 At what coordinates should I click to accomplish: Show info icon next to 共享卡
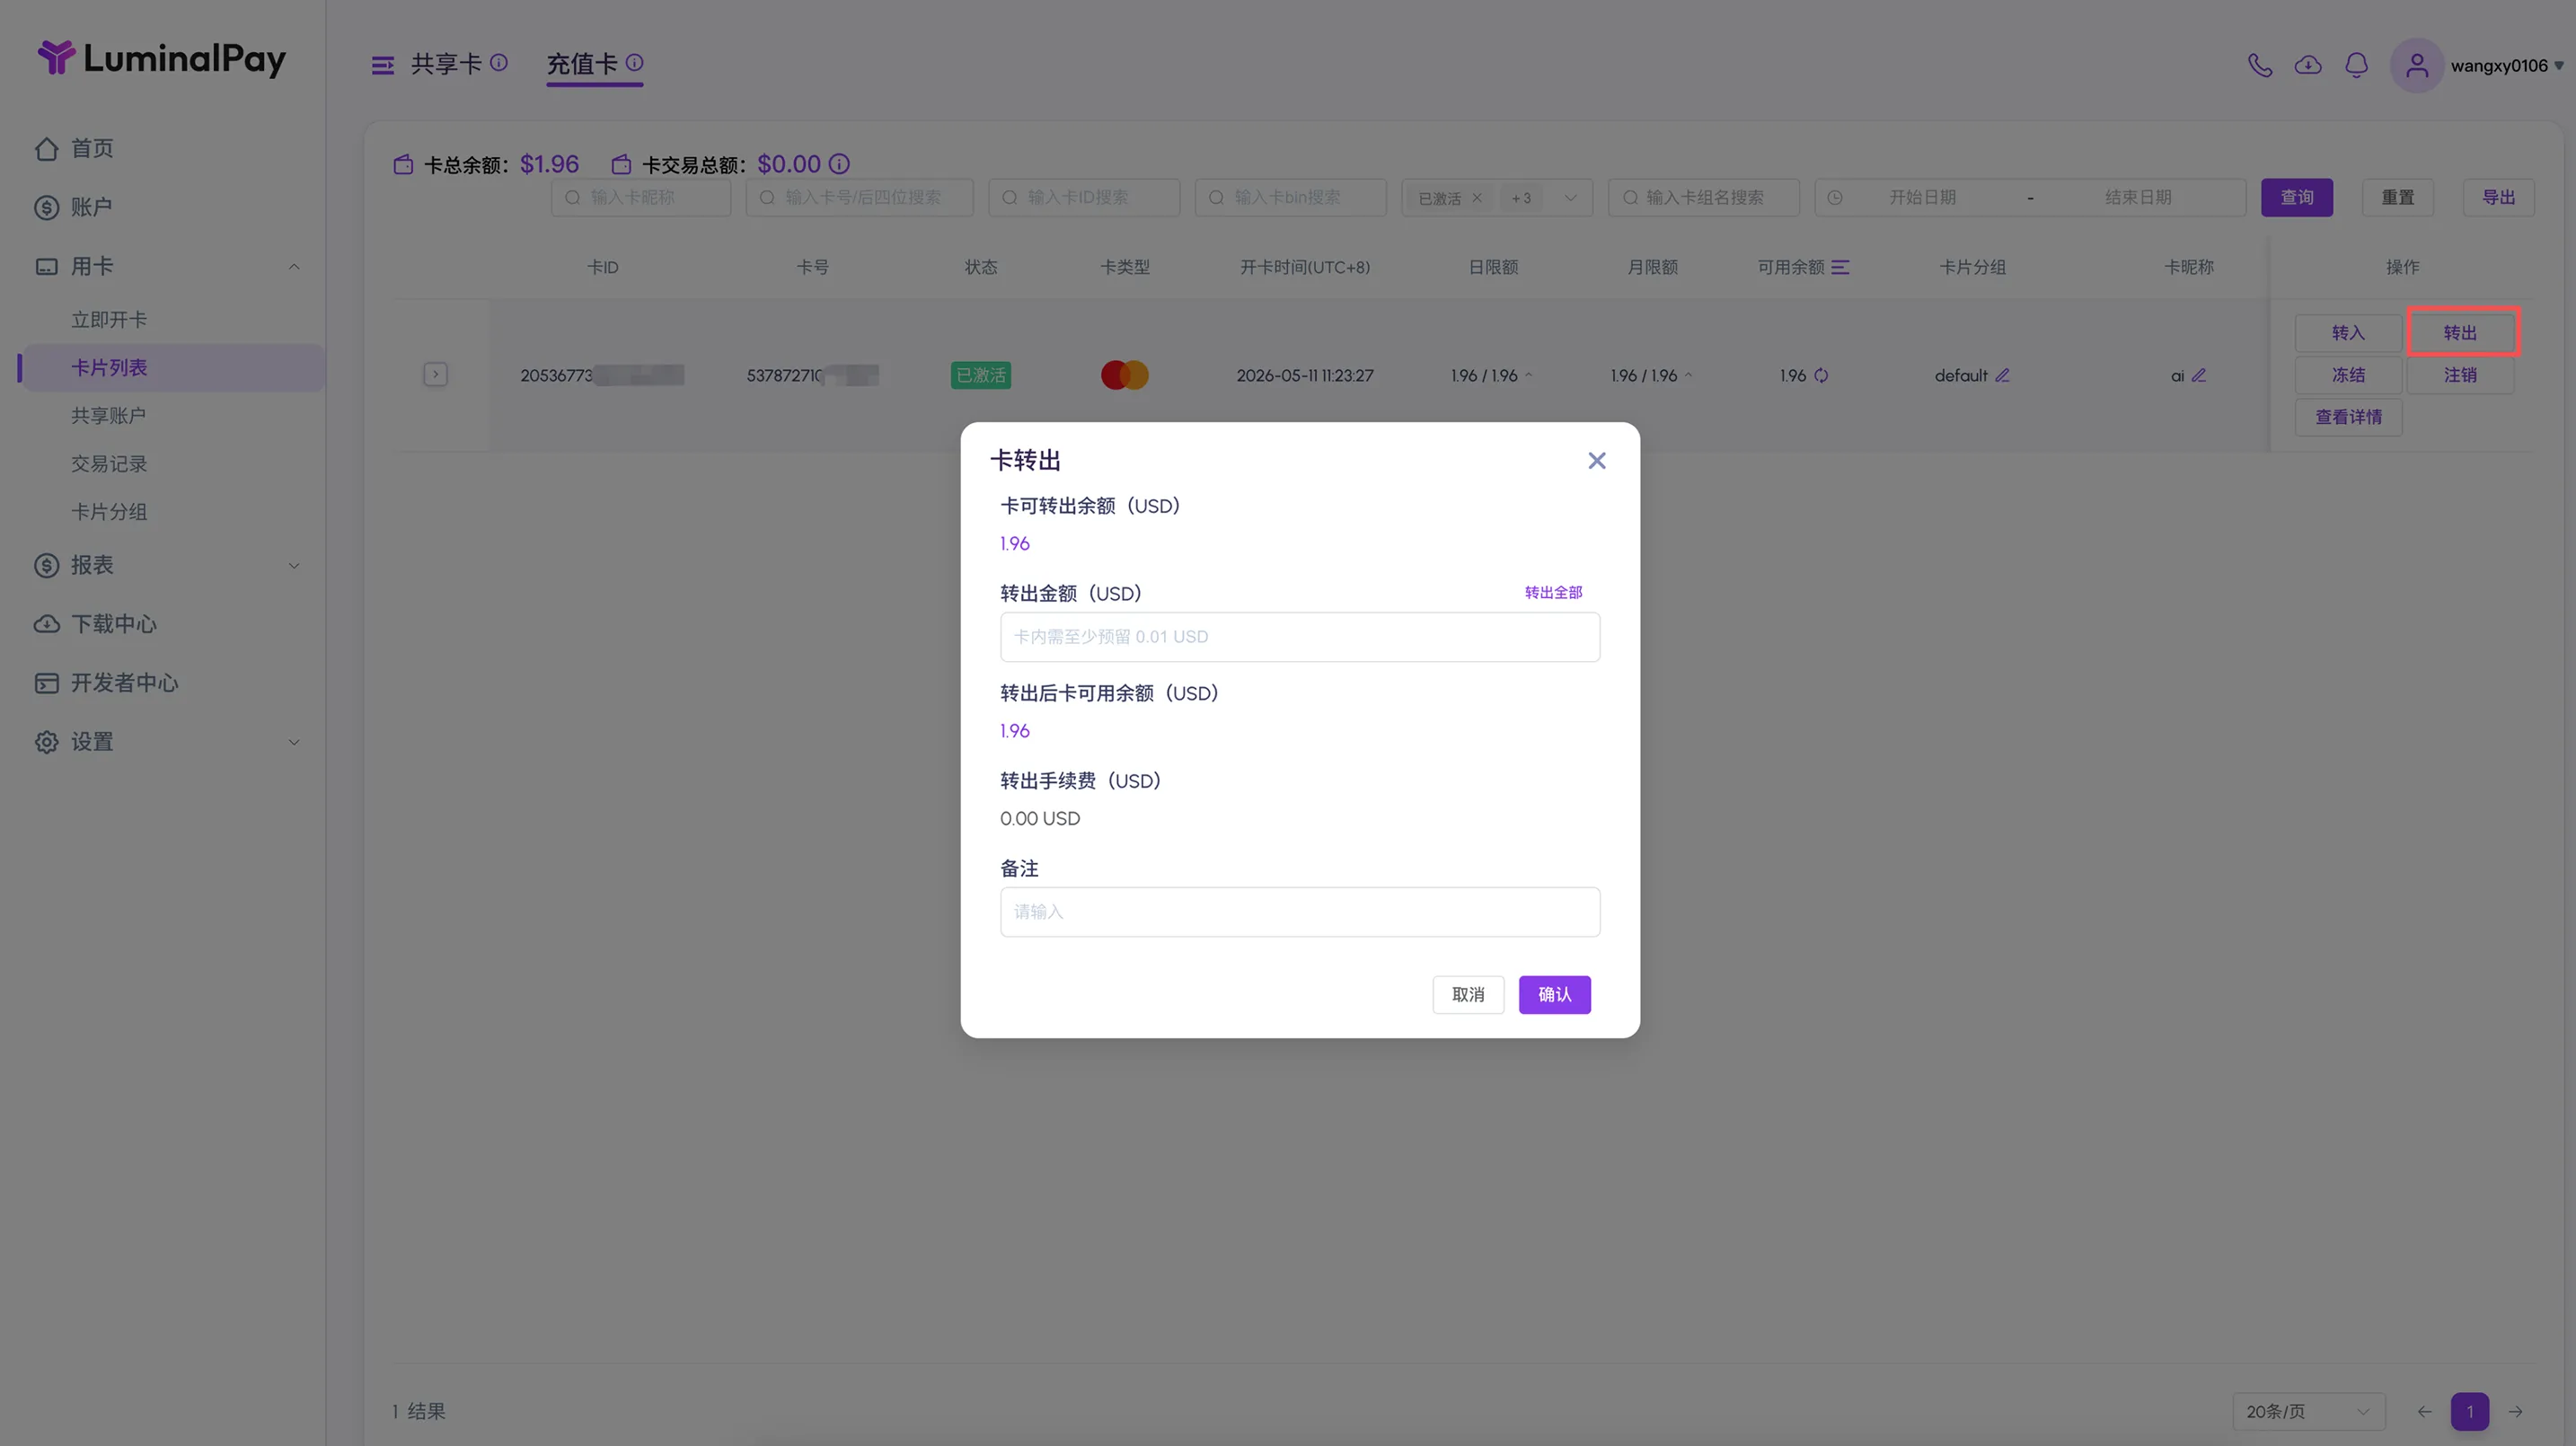498,63
